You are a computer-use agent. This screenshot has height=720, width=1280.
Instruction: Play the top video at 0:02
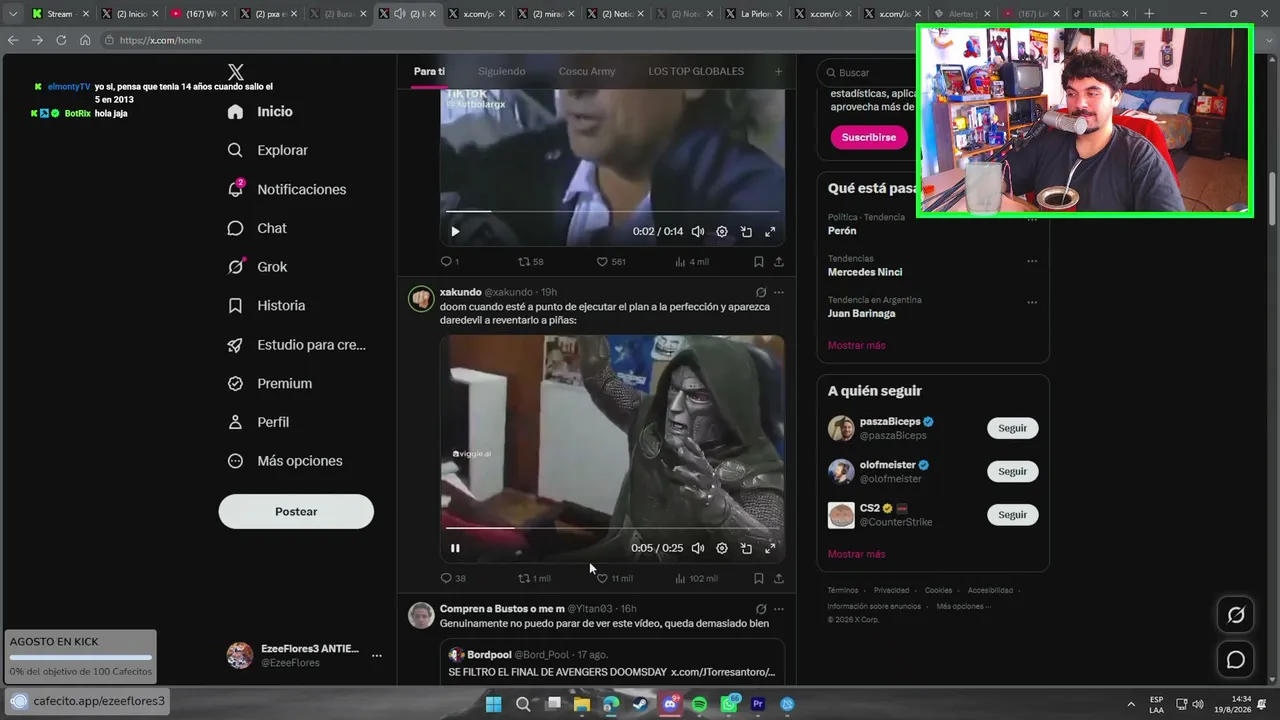(x=455, y=232)
